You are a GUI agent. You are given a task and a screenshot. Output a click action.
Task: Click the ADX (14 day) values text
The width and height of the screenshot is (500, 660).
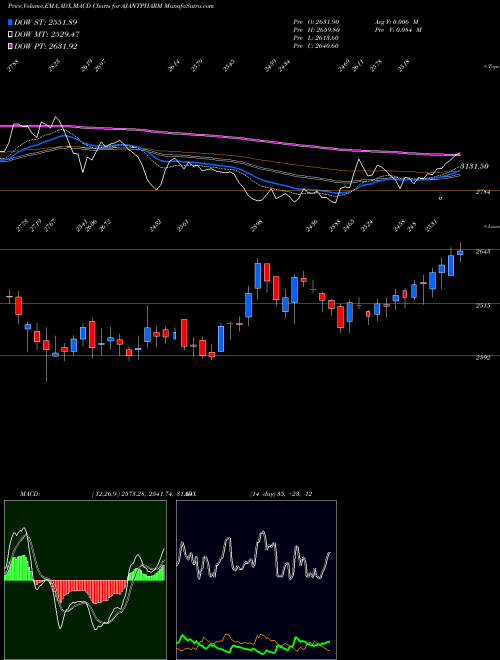click(x=281, y=494)
